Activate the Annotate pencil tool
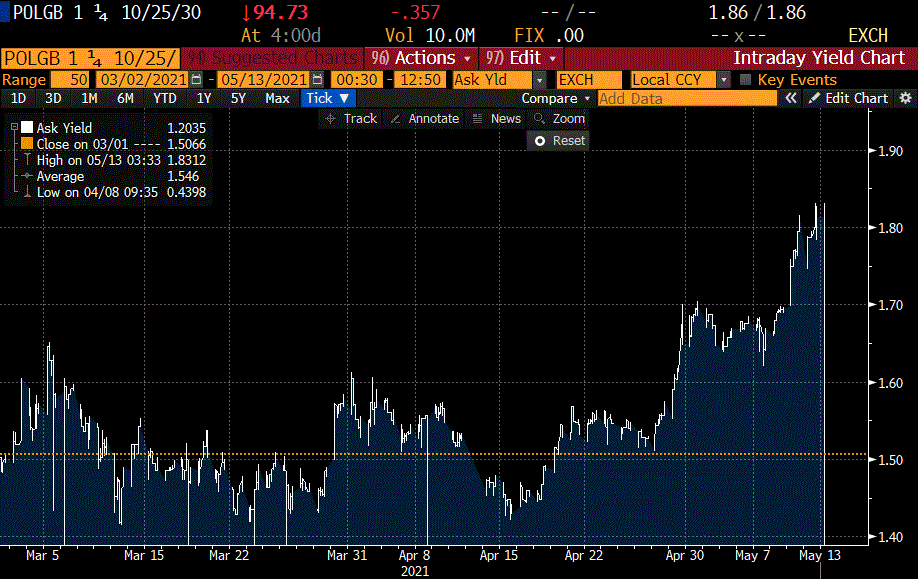 coord(424,118)
